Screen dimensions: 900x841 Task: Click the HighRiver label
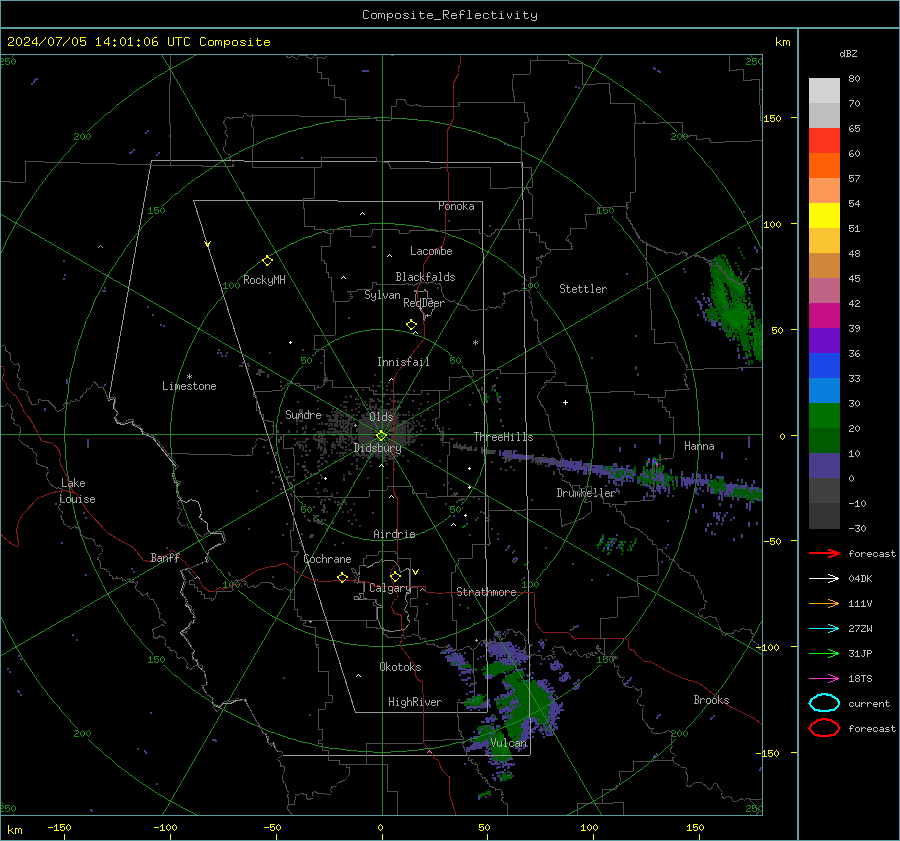pos(415,702)
